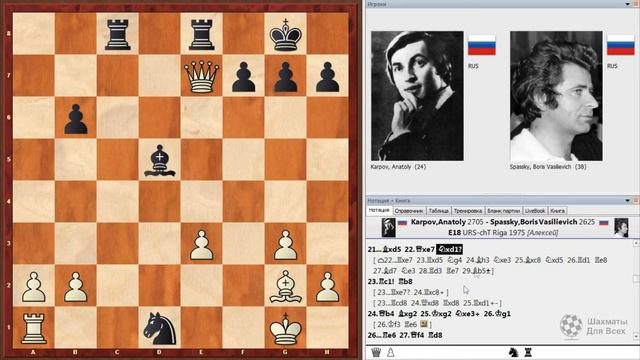
Task: Select the white pawn on b2
Action: (76, 287)
